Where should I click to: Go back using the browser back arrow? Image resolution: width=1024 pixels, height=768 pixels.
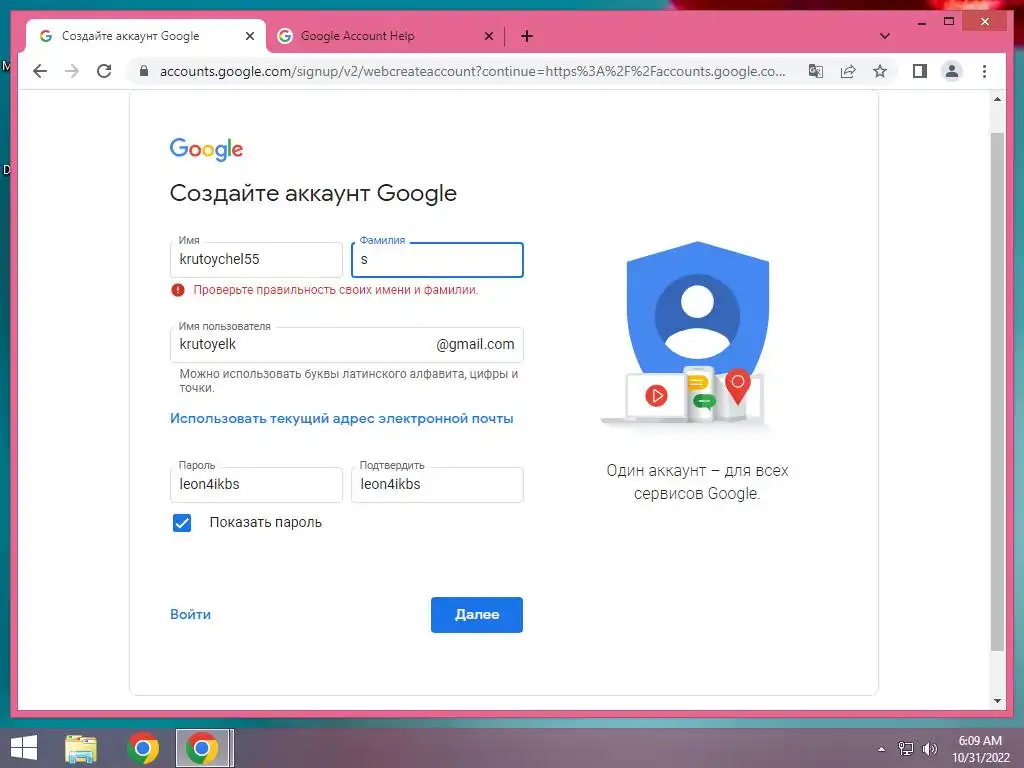[40, 71]
